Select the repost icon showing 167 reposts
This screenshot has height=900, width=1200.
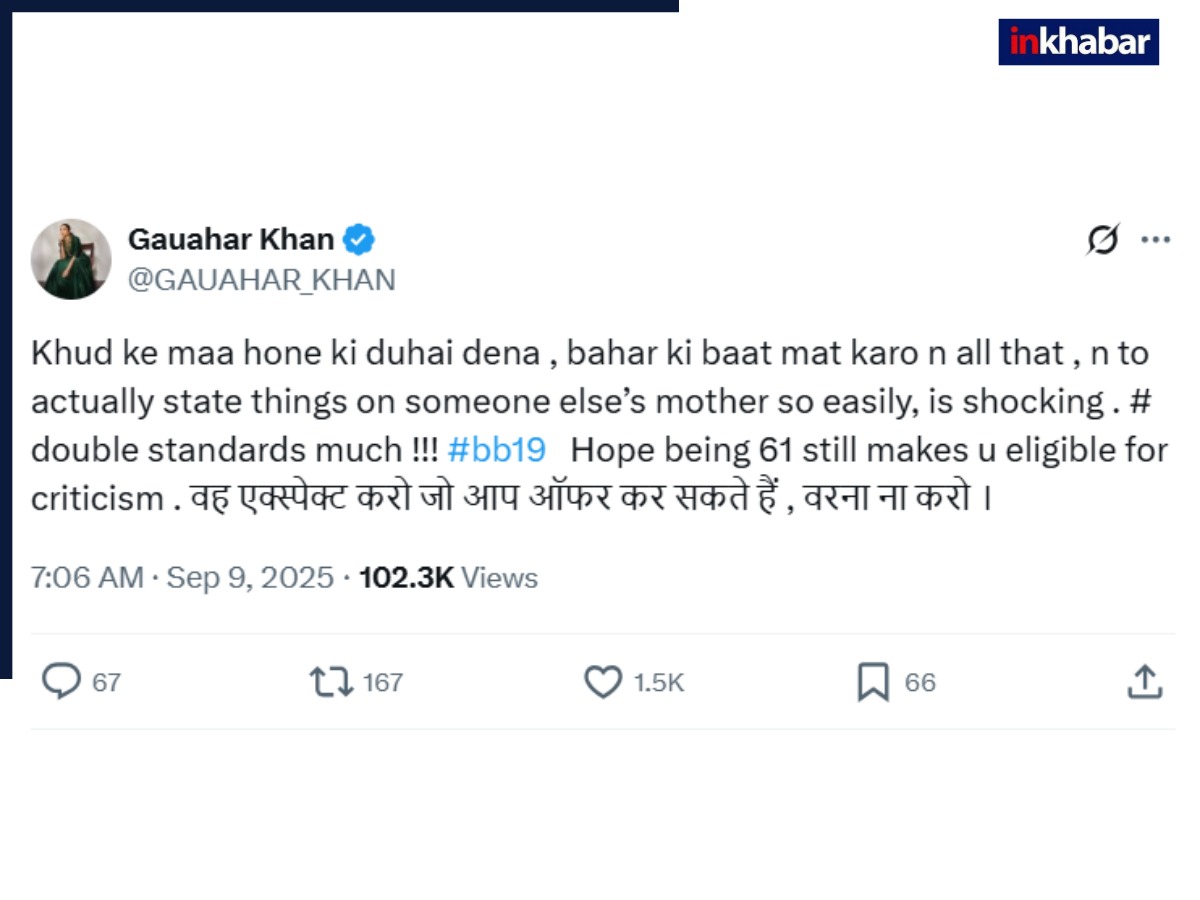pos(329,683)
